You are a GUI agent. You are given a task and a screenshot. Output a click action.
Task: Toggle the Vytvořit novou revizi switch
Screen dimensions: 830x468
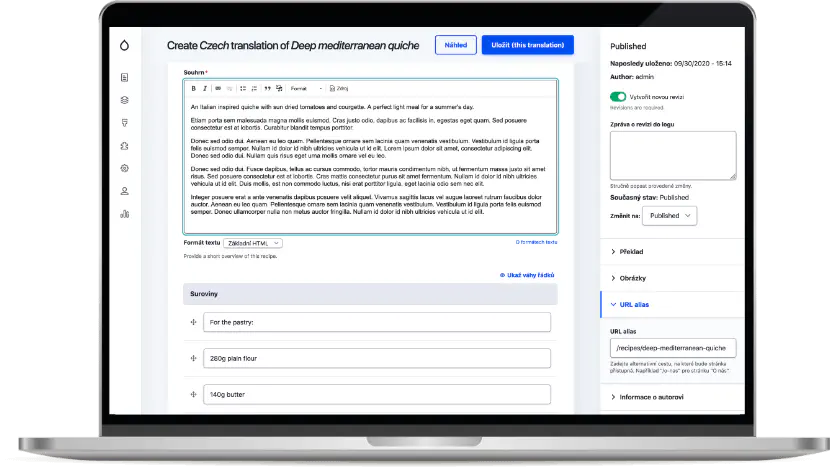(x=618, y=97)
